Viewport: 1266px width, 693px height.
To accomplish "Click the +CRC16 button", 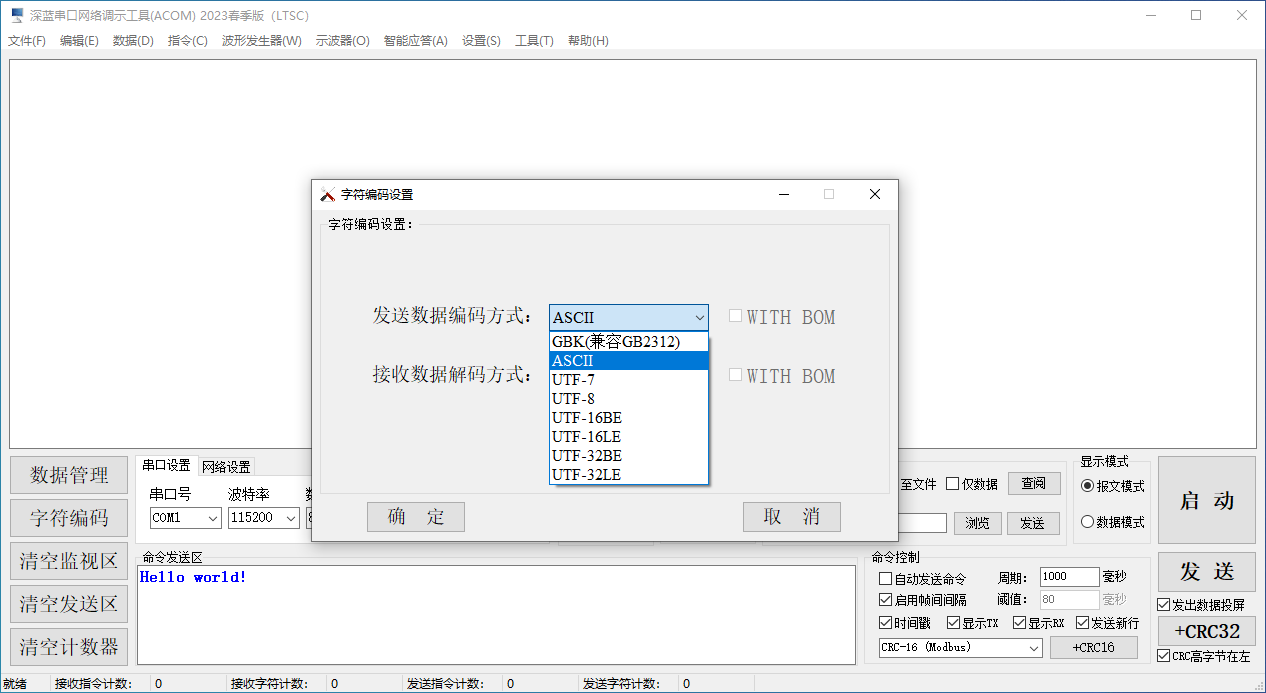I will pos(1094,648).
